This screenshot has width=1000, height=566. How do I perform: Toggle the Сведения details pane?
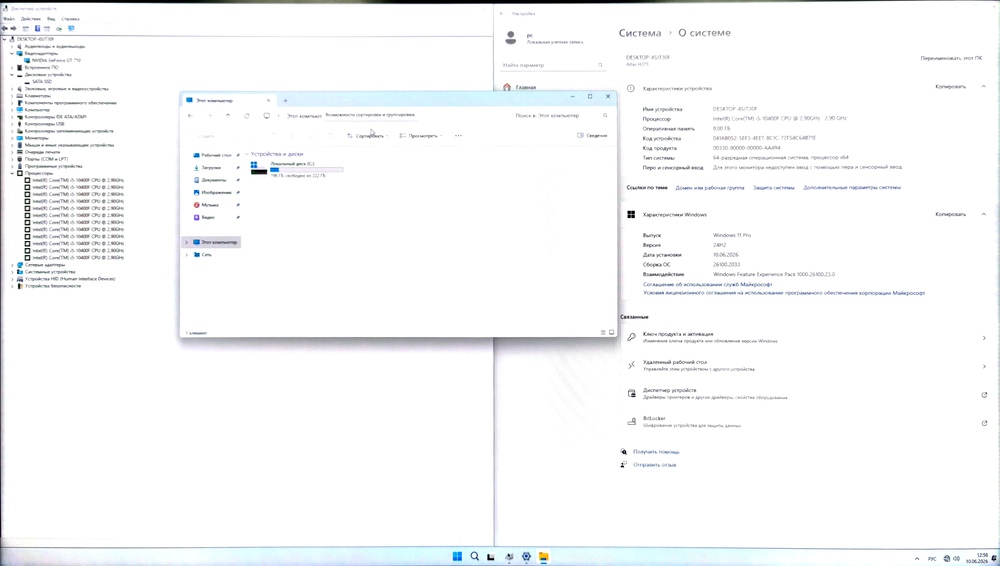coord(592,135)
